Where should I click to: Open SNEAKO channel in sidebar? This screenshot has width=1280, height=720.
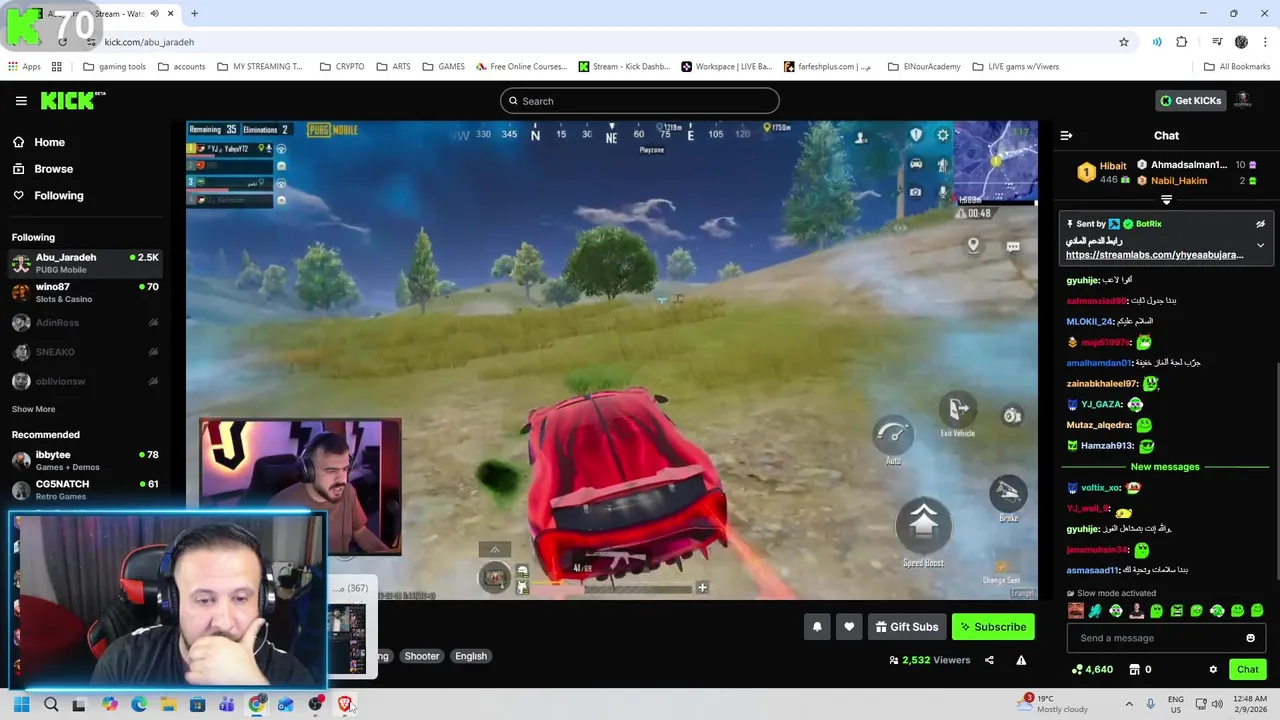click(x=85, y=352)
